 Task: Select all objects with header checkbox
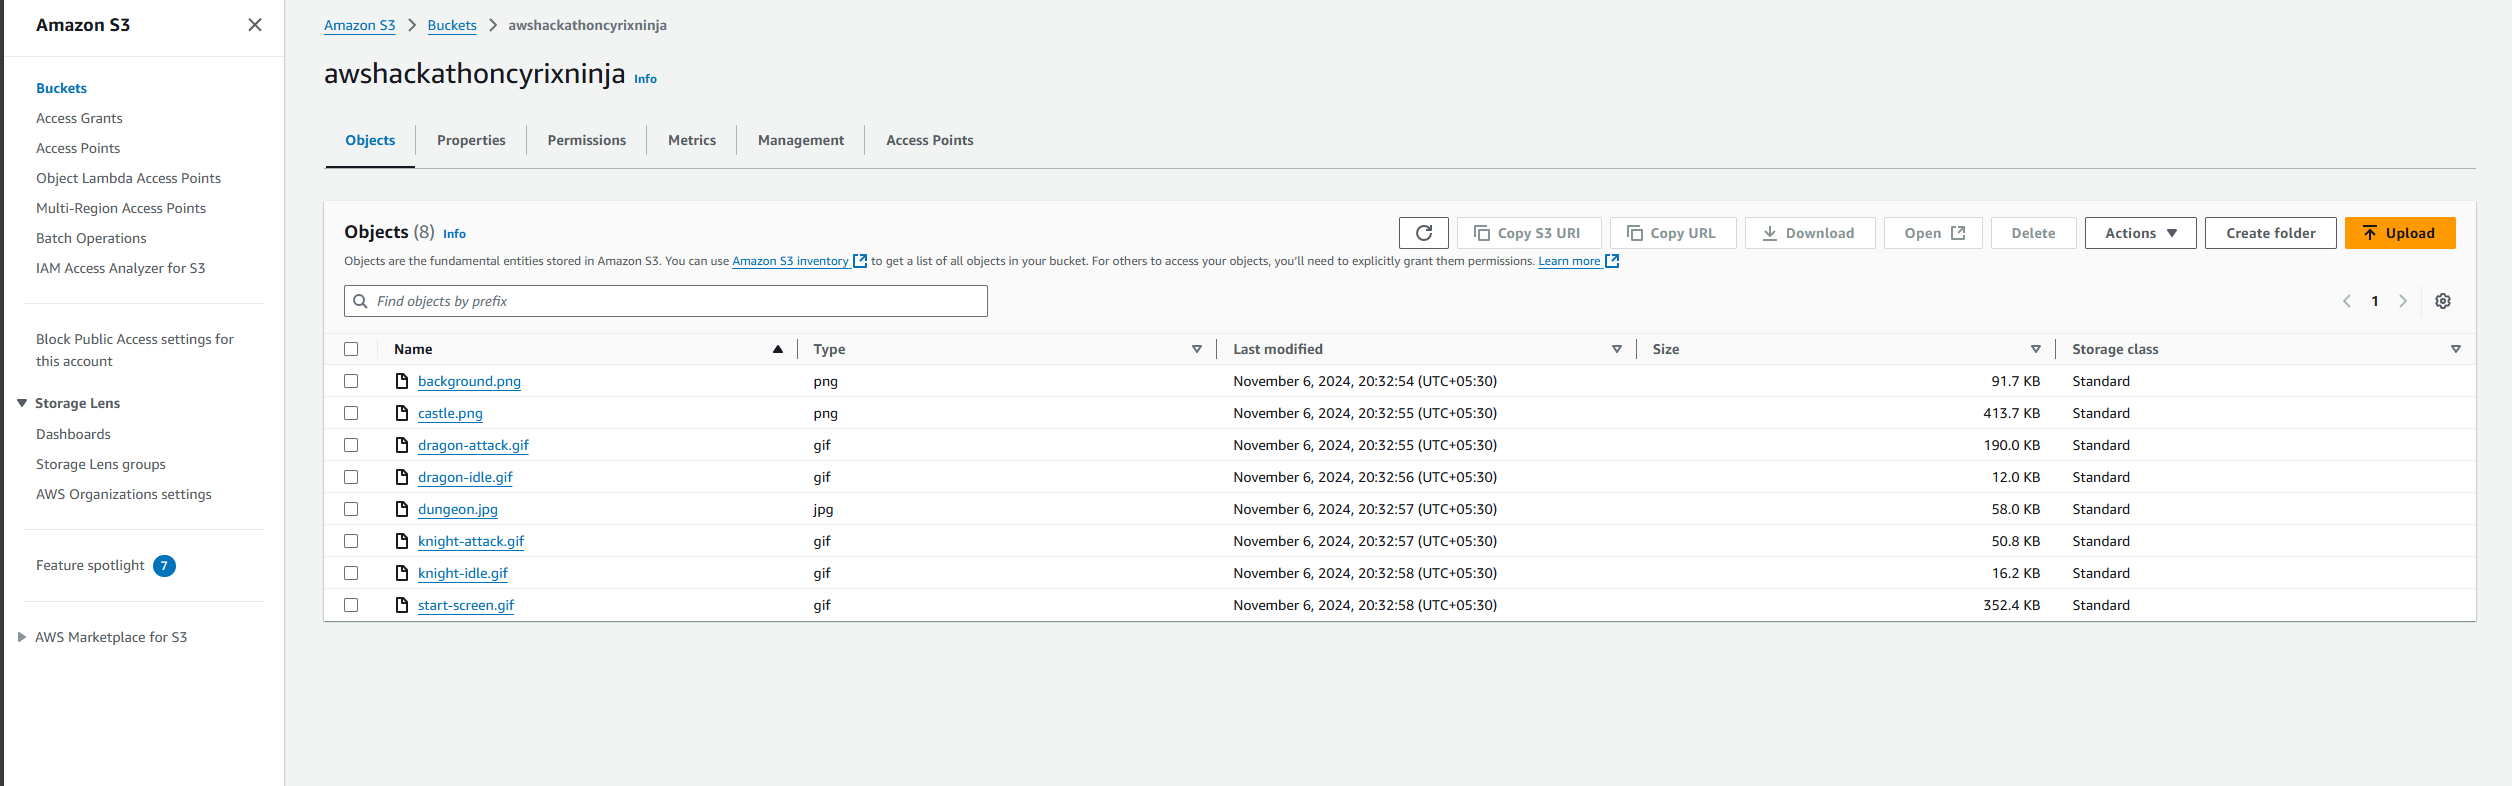click(351, 349)
